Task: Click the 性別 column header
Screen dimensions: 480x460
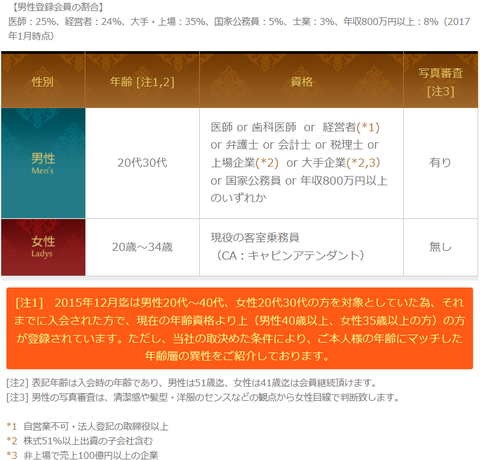Action: pyautogui.click(x=43, y=80)
